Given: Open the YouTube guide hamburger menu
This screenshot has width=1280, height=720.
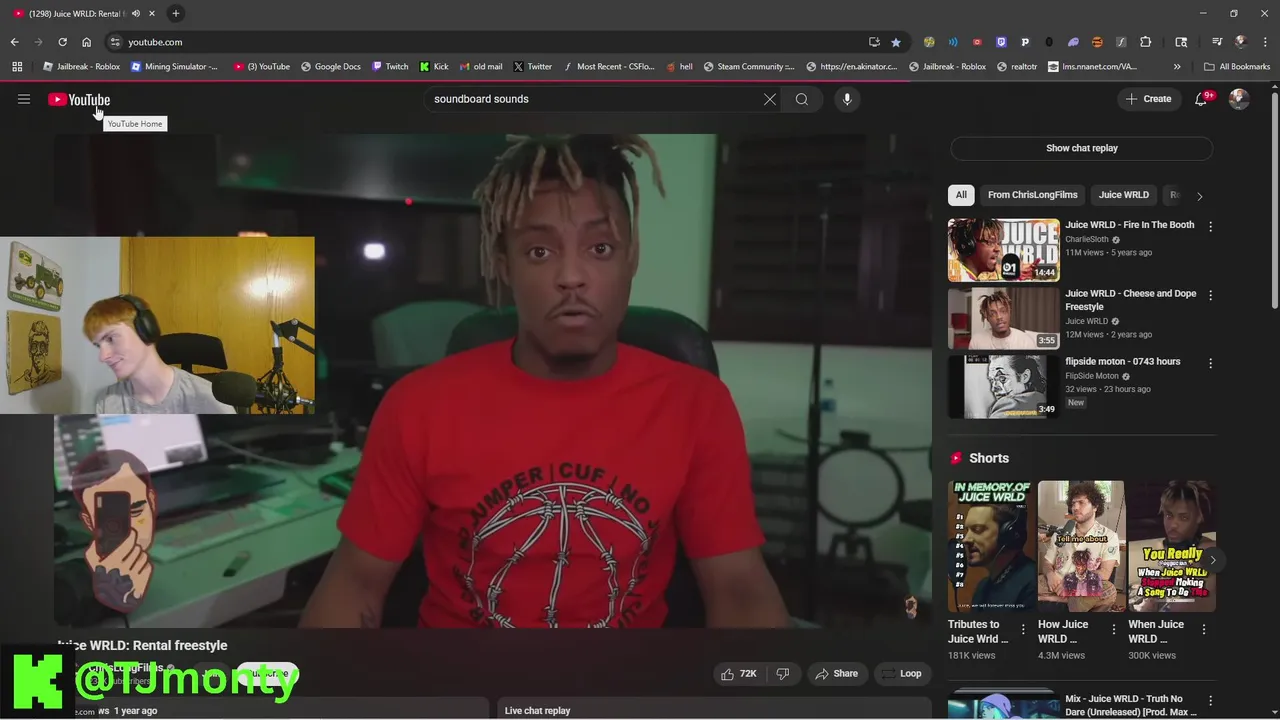Looking at the screenshot, I should 24,99.
